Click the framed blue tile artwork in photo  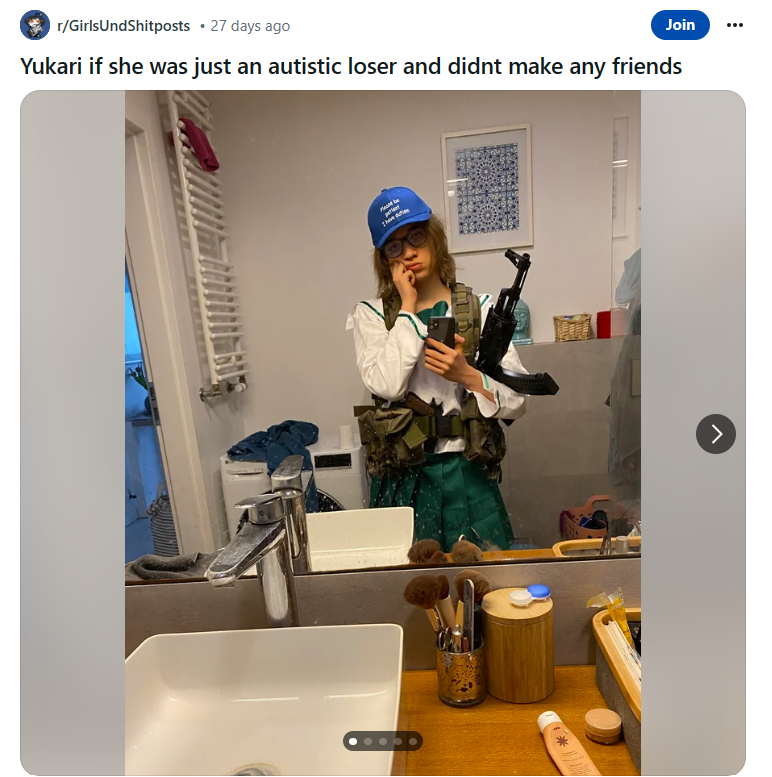tap(487, 188)
